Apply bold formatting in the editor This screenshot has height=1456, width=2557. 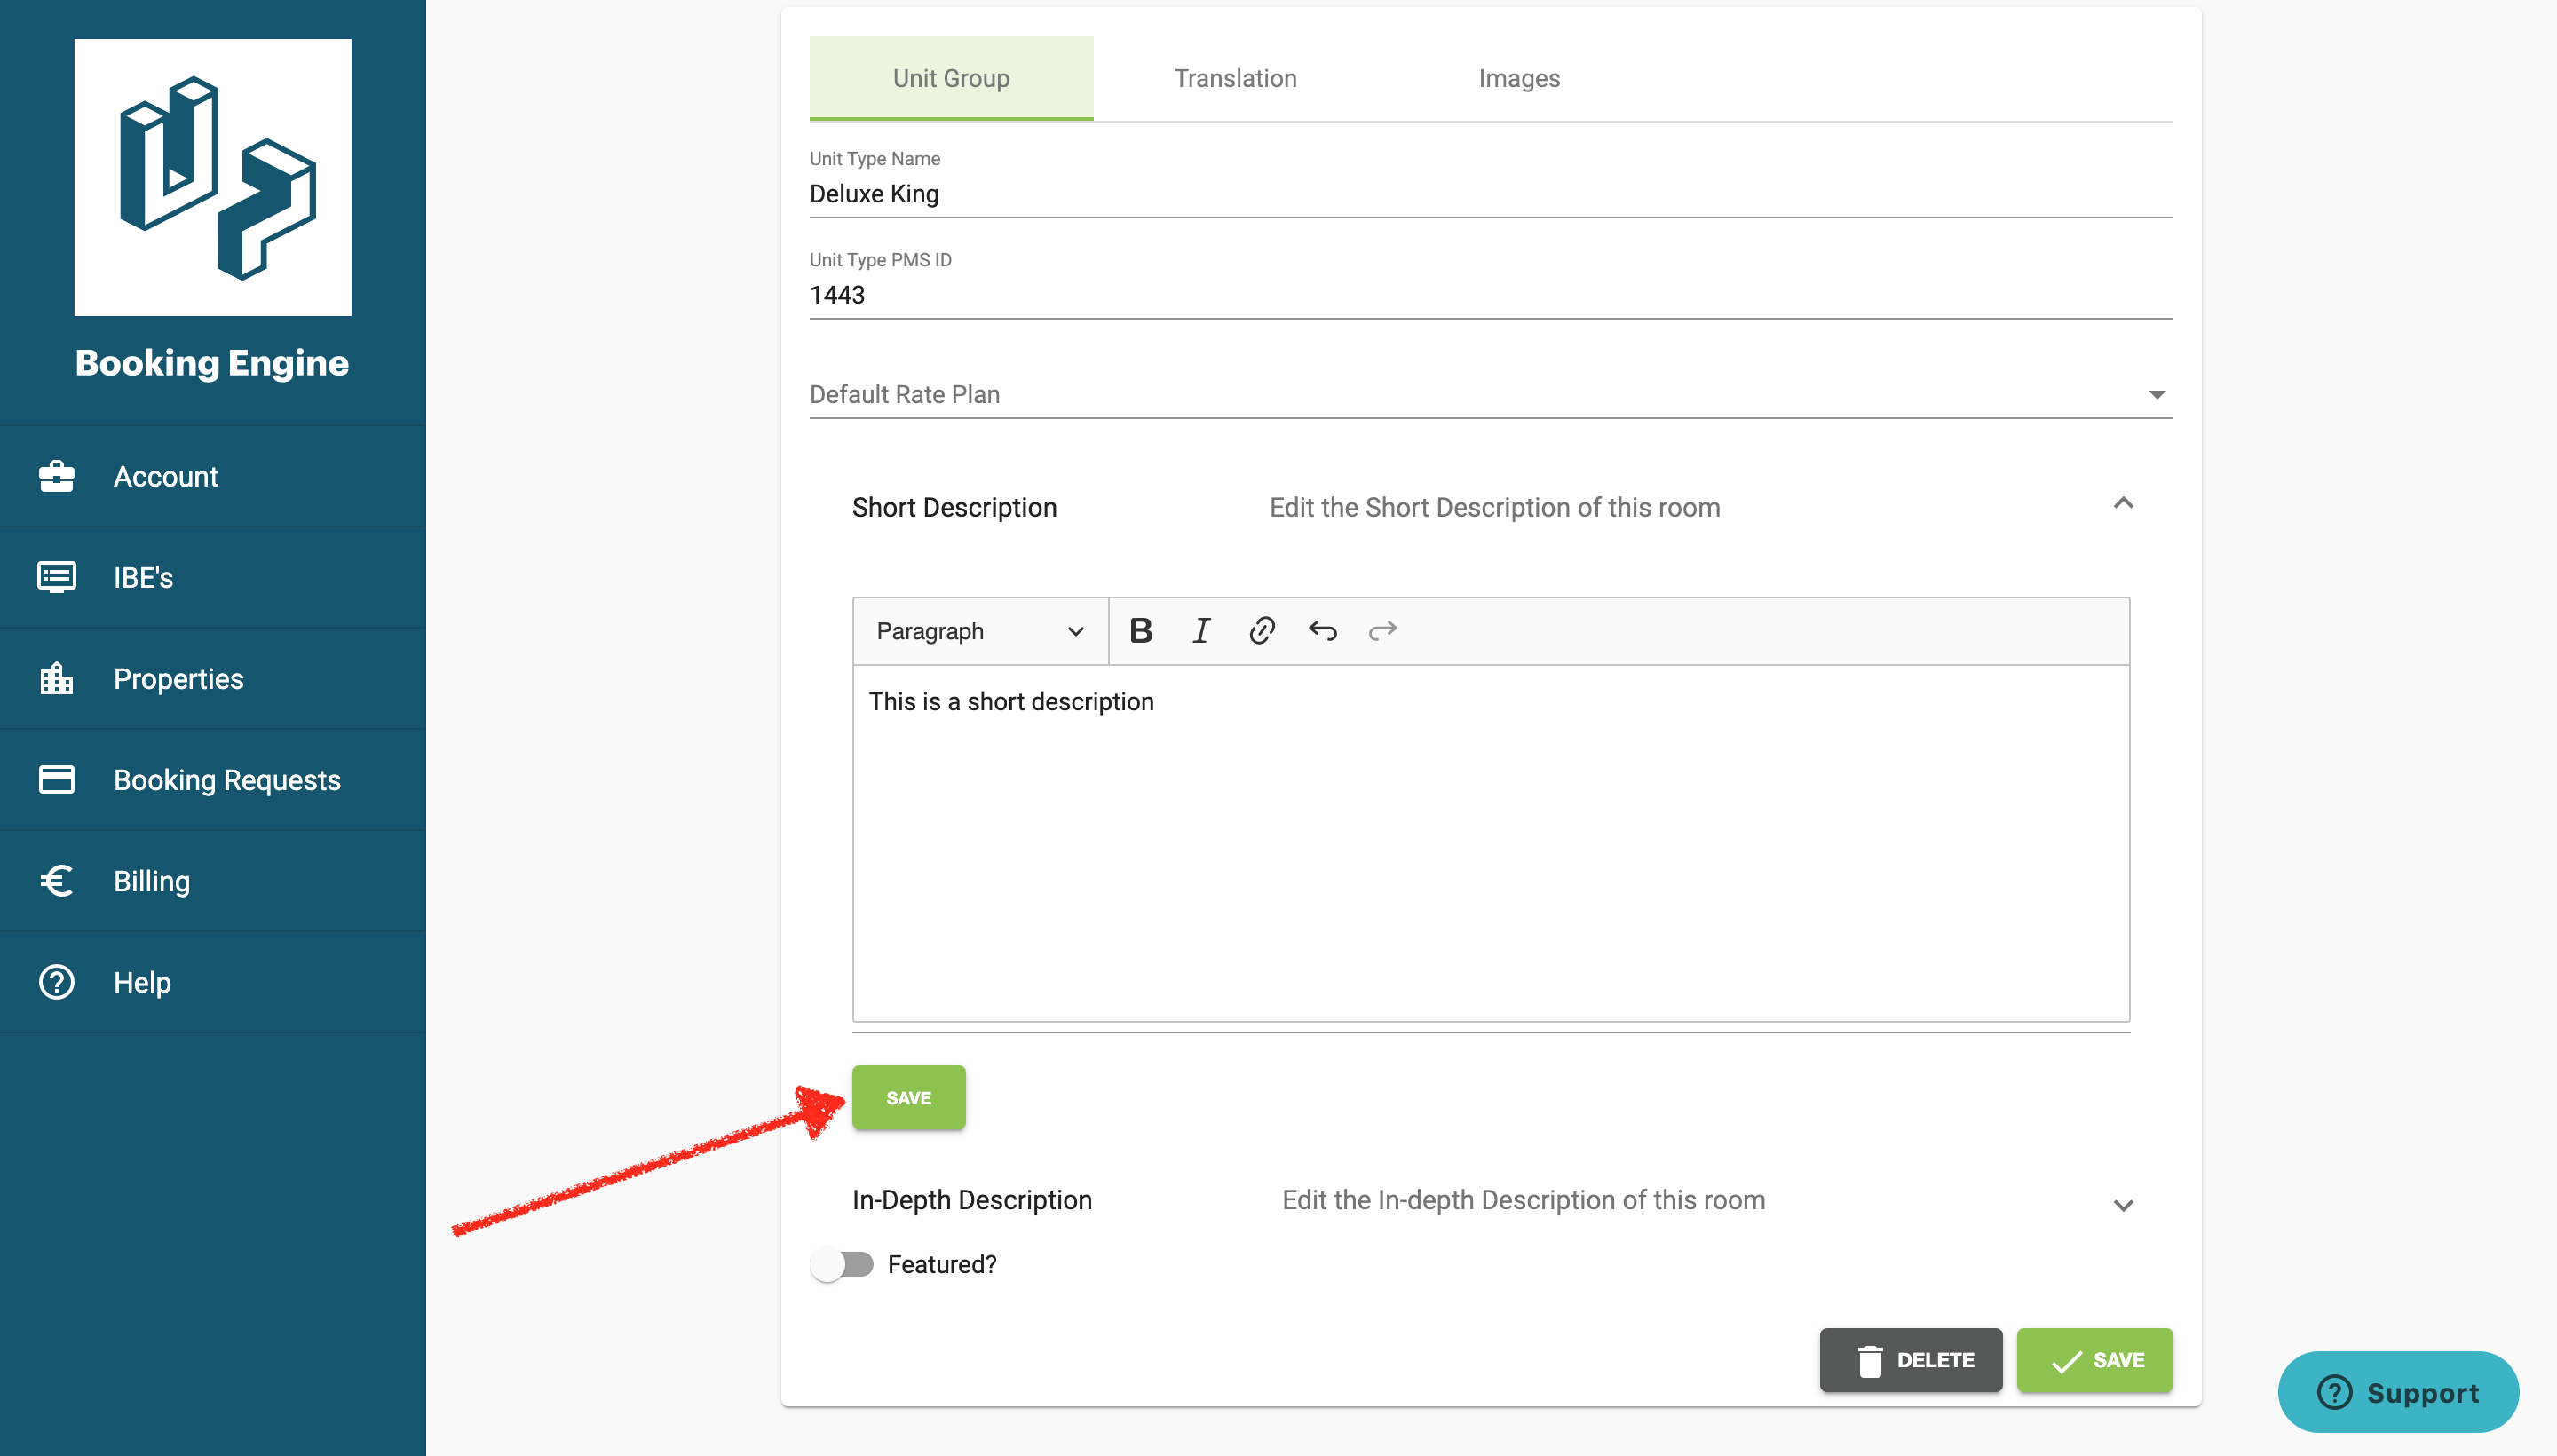(1141, 630)
